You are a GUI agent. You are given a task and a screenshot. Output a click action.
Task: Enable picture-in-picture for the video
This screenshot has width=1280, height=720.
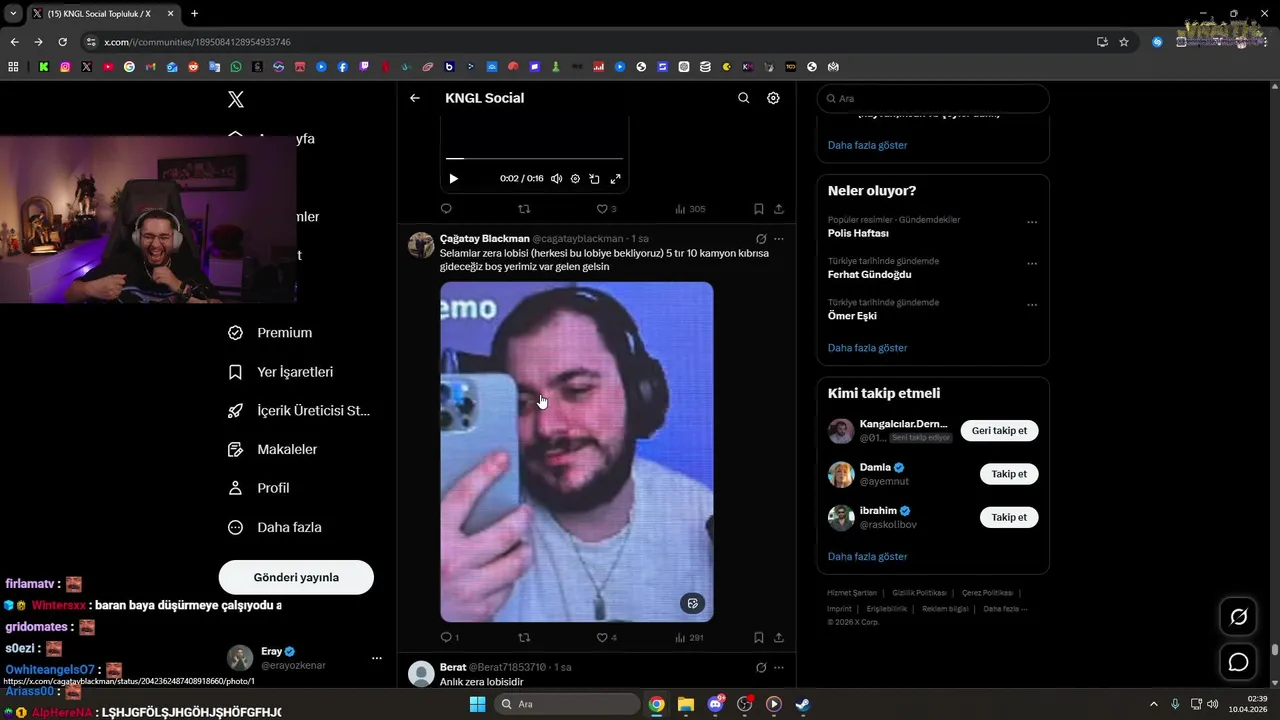(594, 179)
